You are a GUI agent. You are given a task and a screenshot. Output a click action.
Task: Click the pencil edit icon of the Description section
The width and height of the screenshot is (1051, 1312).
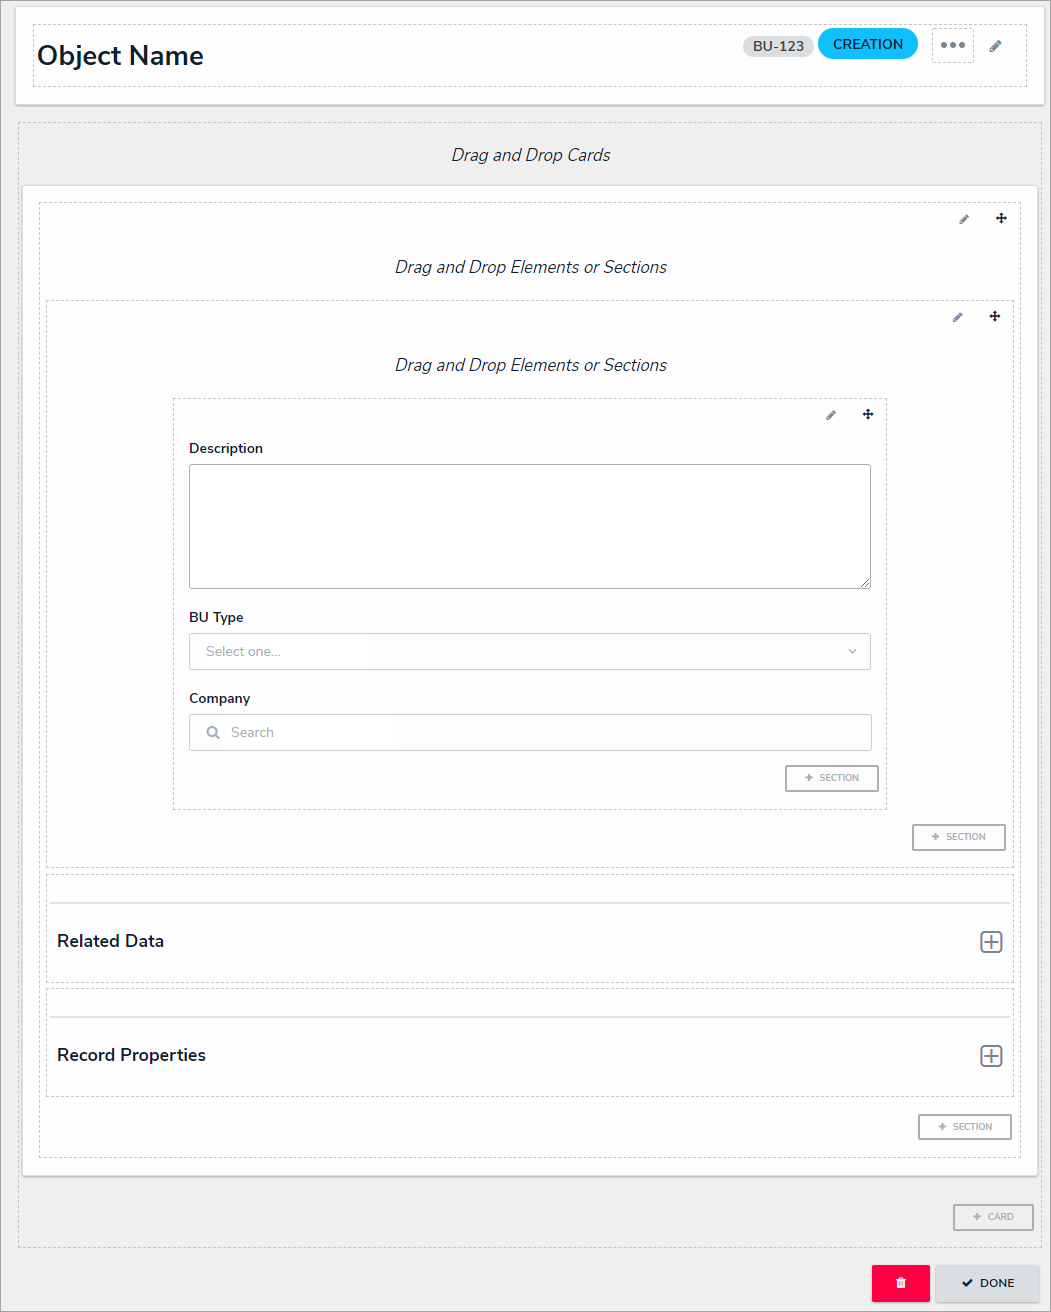tap(831, 415)
